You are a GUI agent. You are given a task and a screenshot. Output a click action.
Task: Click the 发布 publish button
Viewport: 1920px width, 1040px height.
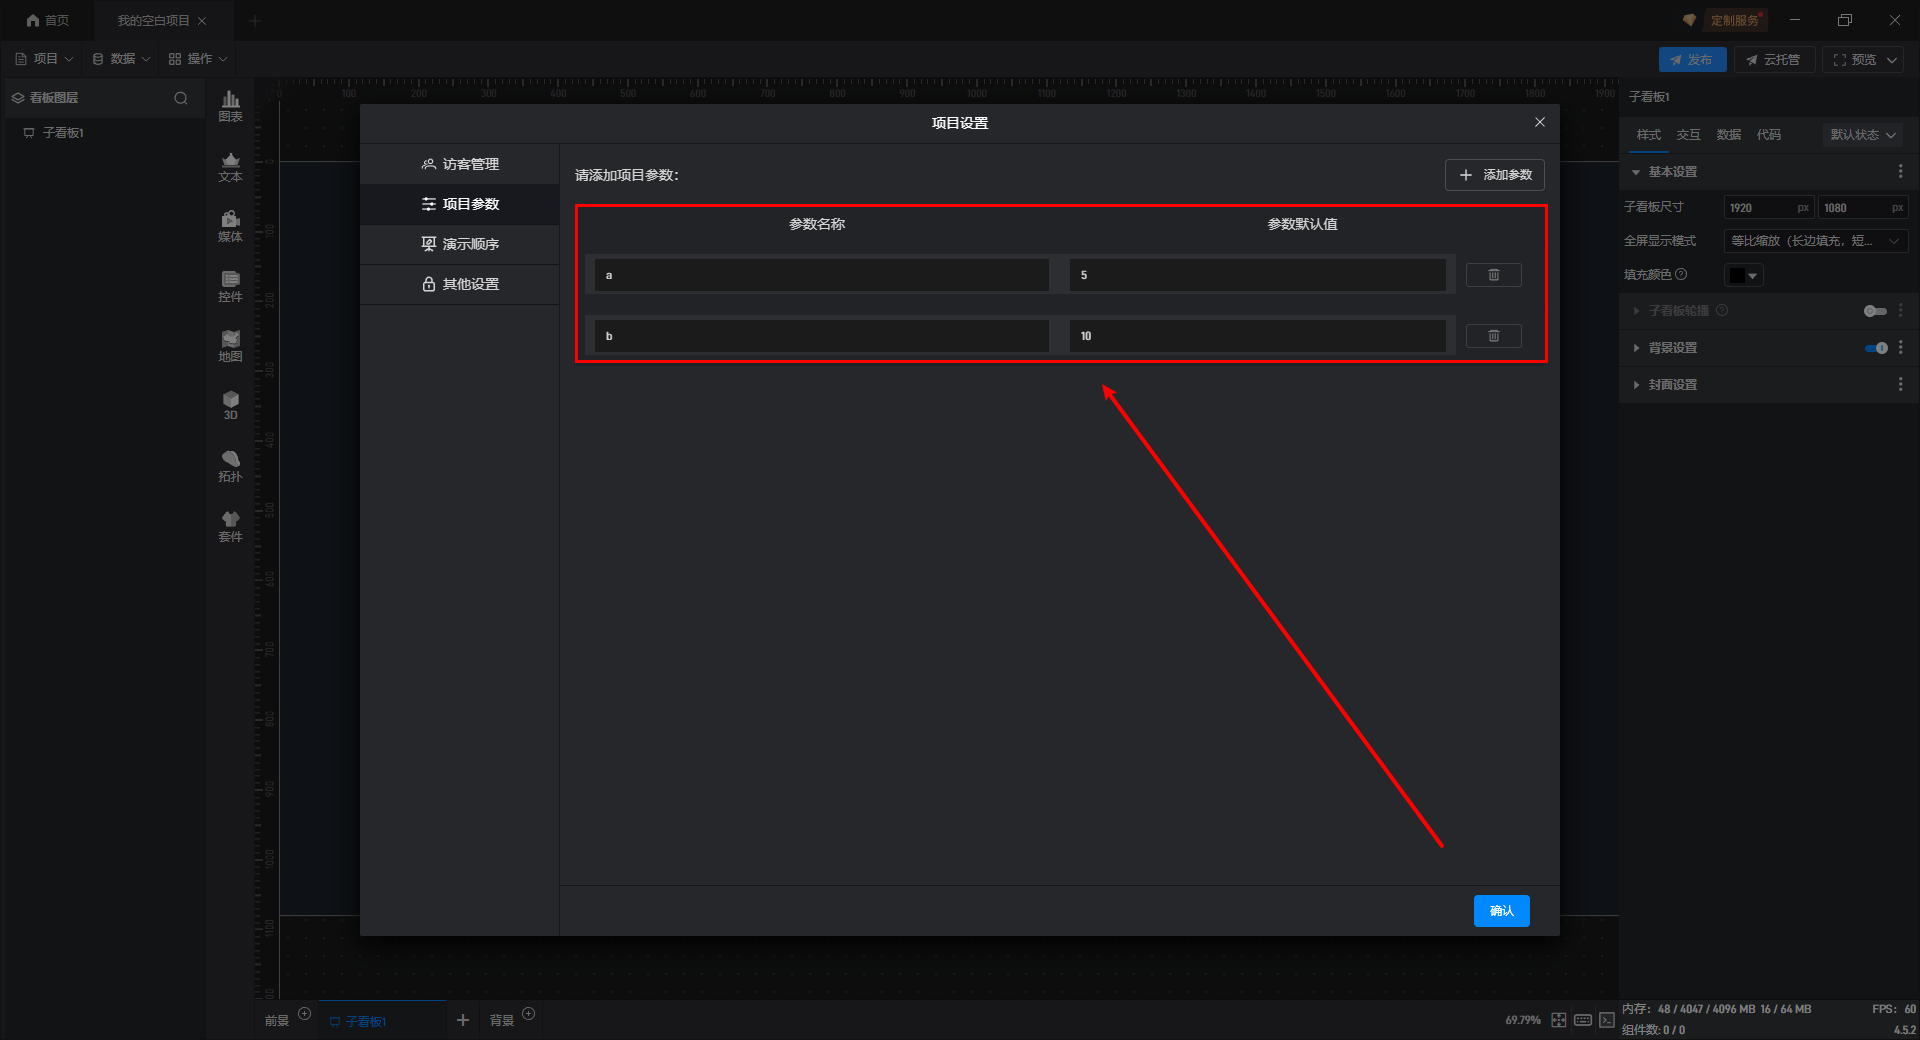[1692, 60]
